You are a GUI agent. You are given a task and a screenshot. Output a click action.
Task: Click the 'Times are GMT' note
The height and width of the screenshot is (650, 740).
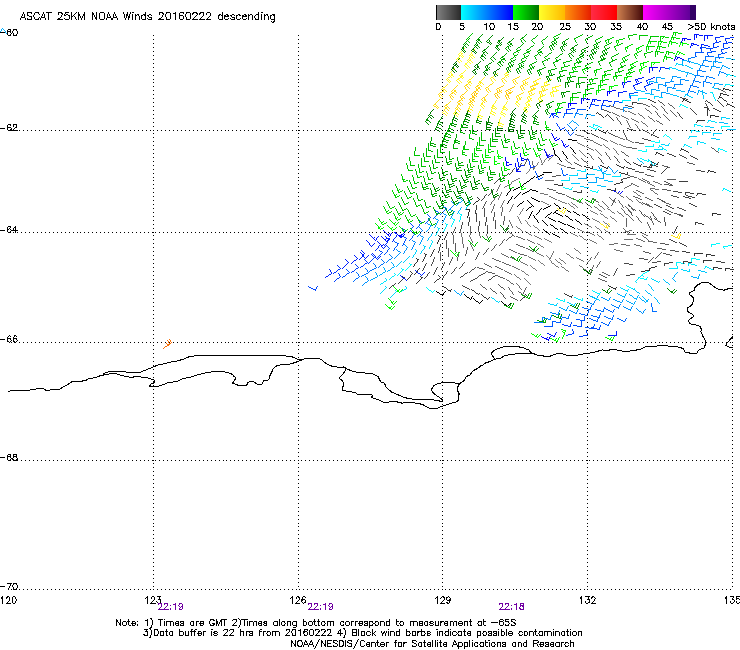(192, 623)
